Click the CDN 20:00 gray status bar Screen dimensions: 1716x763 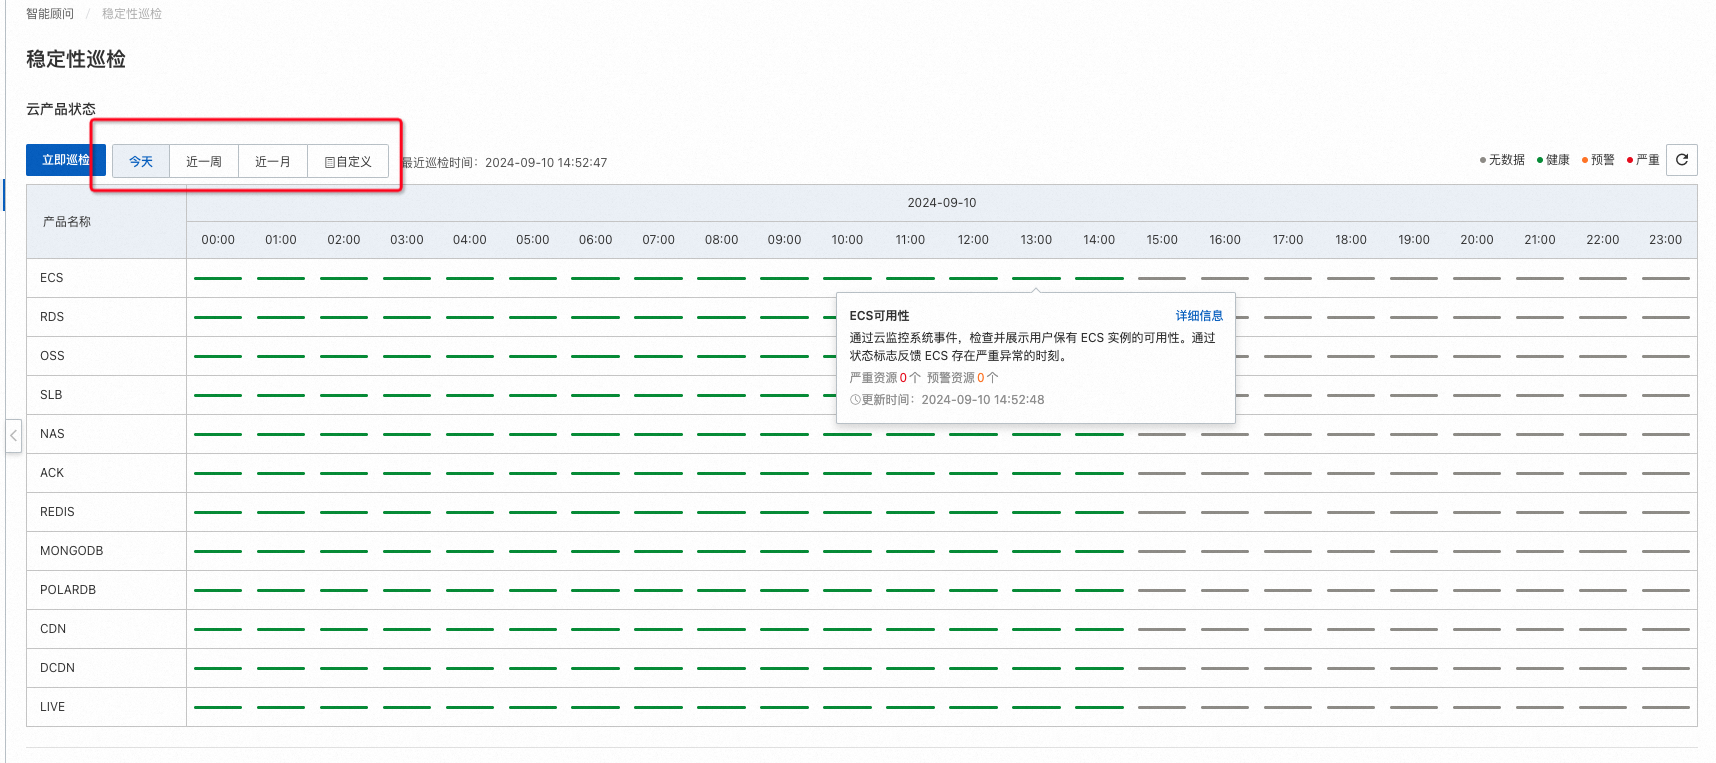(x=1477, y=629)
